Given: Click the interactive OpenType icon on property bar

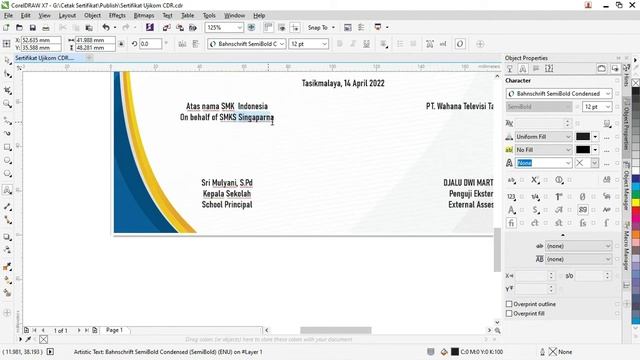Looking at the screenshot, I should pyautogui.click(x=460, y=44).
